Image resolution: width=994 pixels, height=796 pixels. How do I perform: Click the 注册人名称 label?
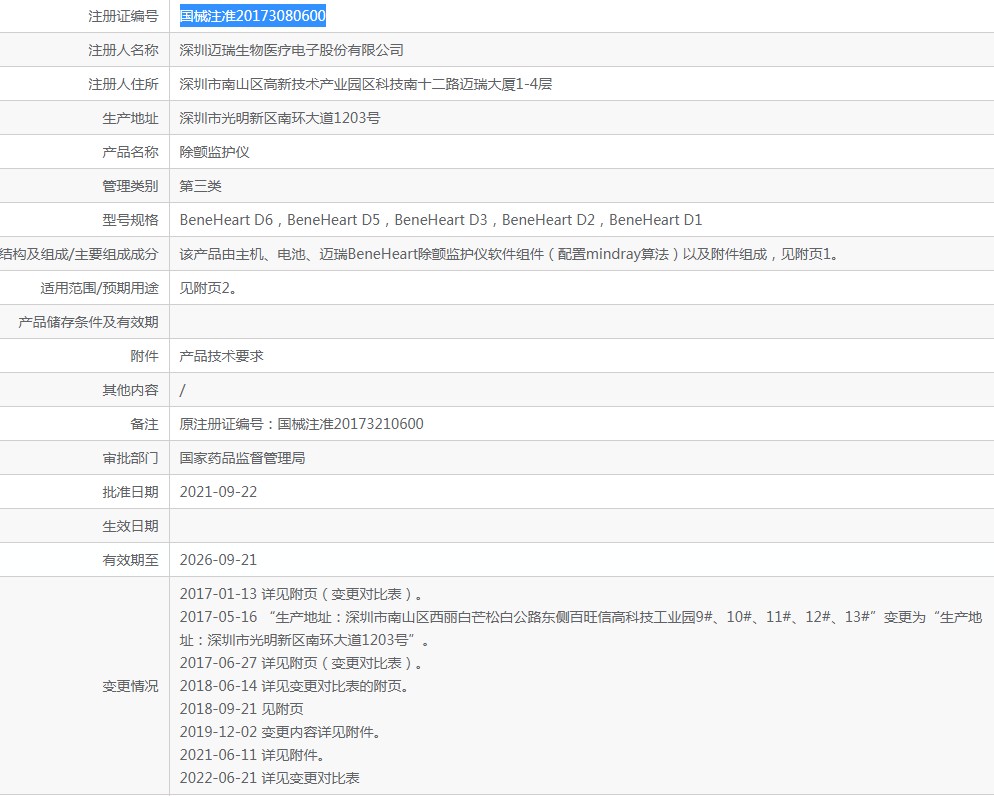coord(123,50)
